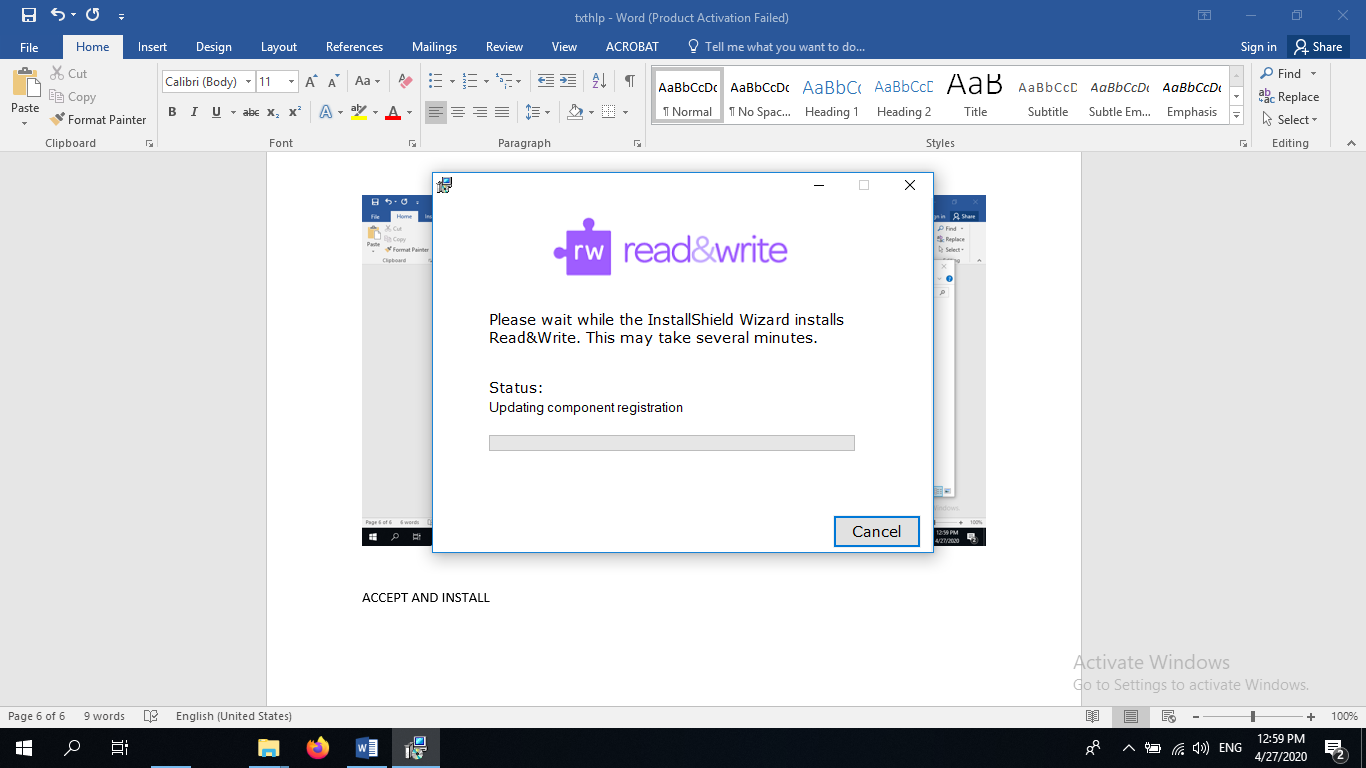Click the Numbering list icon

pos(468,81)
